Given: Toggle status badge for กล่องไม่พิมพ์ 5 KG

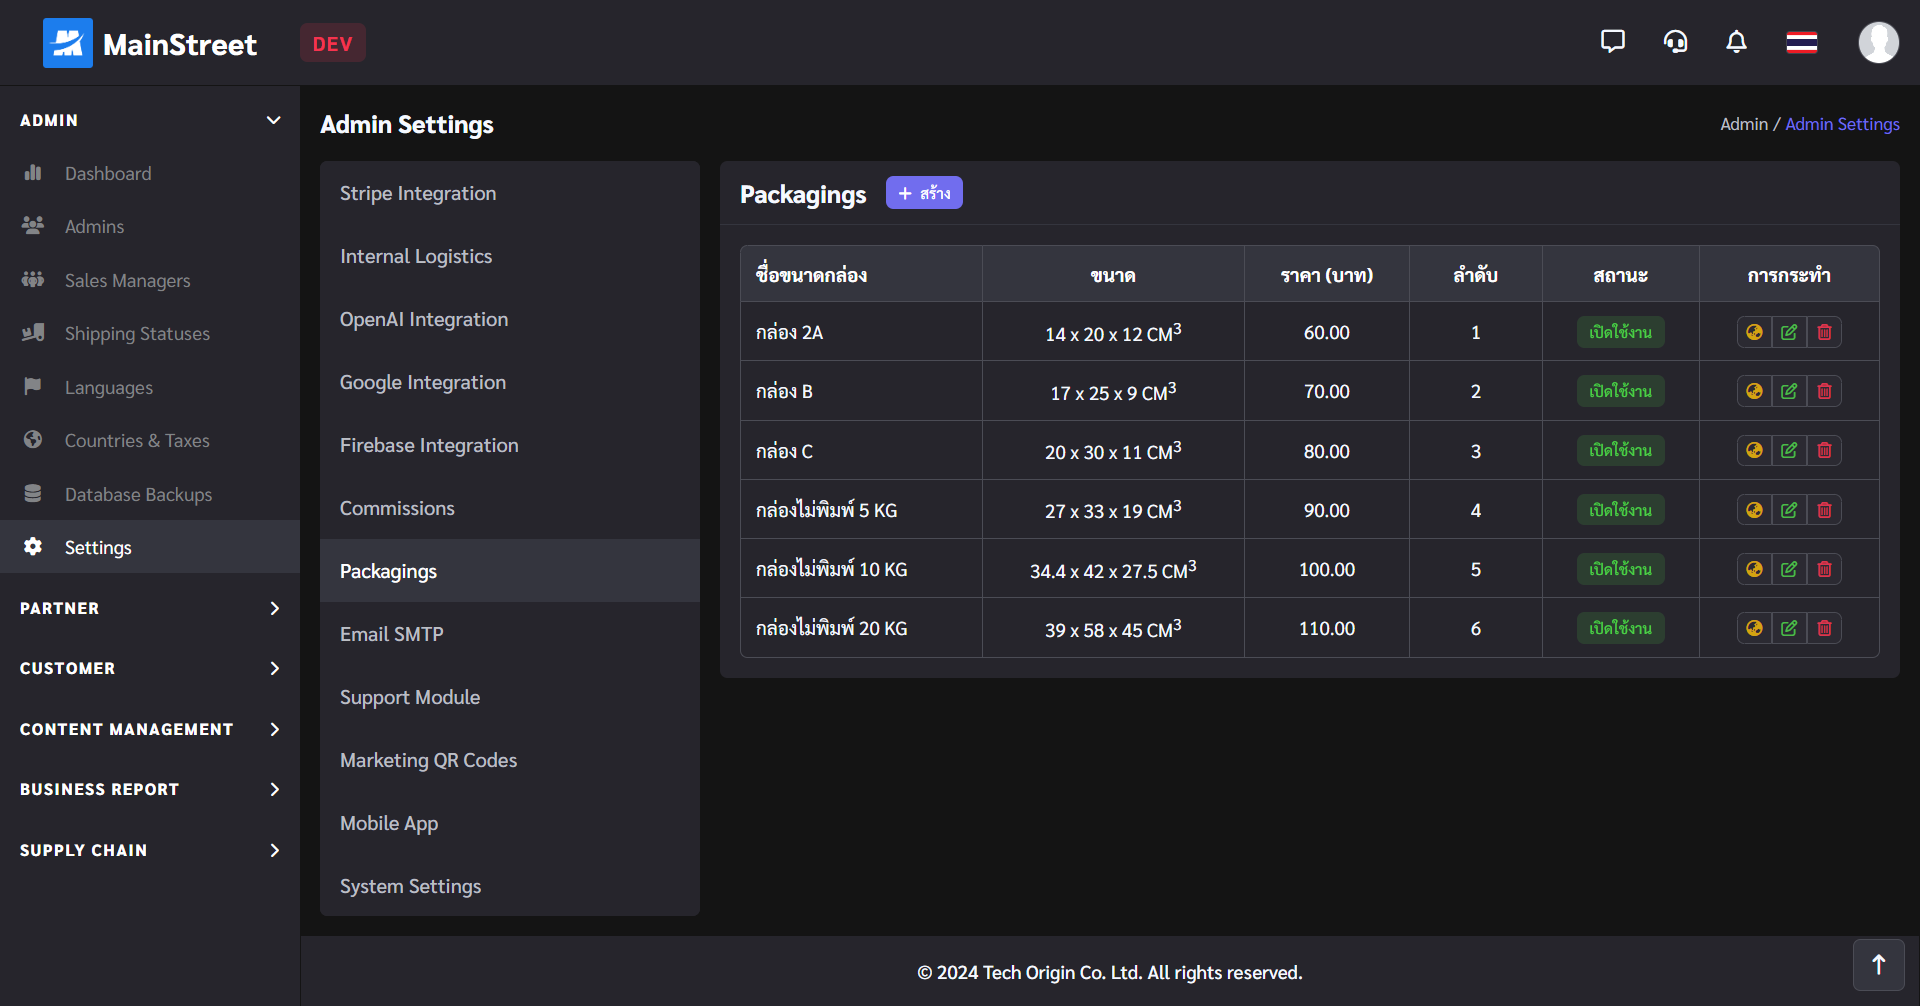Looking at the screenshot, I should pyautogui.click(x=1620, y=510).
